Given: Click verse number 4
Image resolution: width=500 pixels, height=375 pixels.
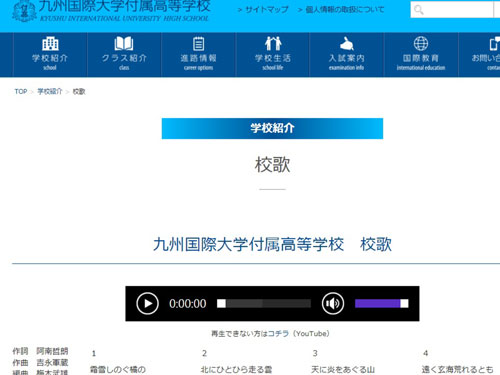Looking at the screenshot, I should click(426, 353).
